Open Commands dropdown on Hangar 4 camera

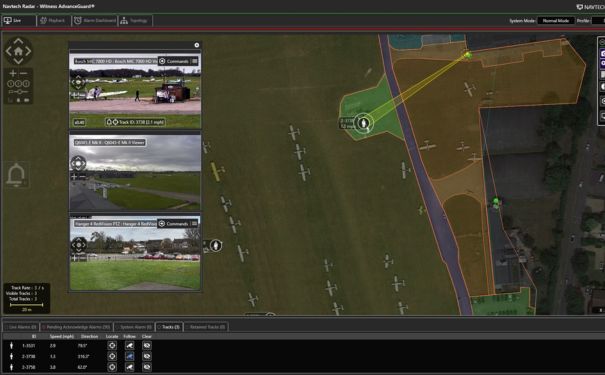coord(174,224)
